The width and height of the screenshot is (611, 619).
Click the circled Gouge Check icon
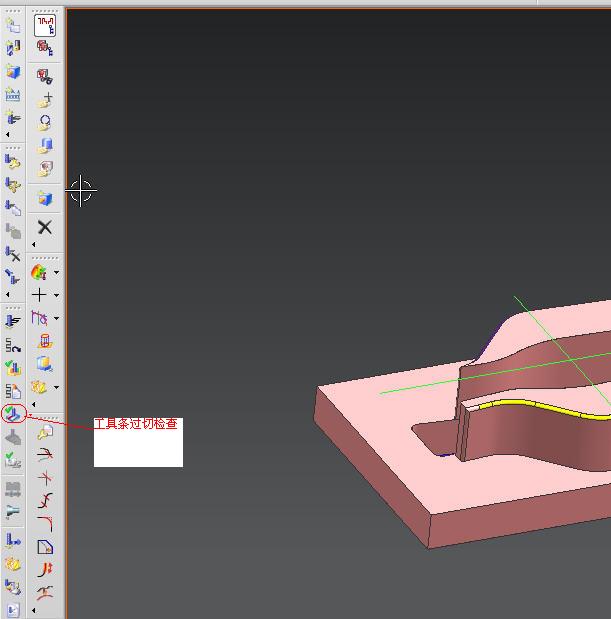14,414
